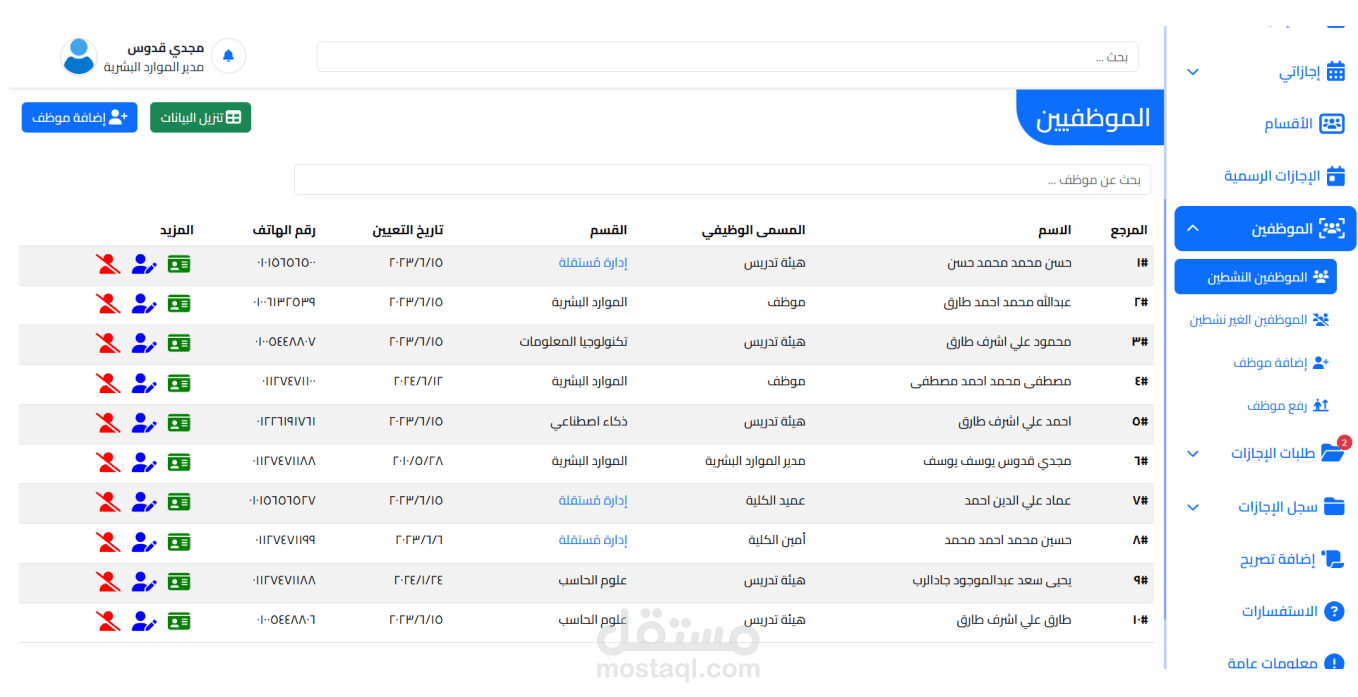The height and width of the screenshot is (697, 1358).
Task: Select الموظفين الغير نشطين submenu item
Action: 1259,320
